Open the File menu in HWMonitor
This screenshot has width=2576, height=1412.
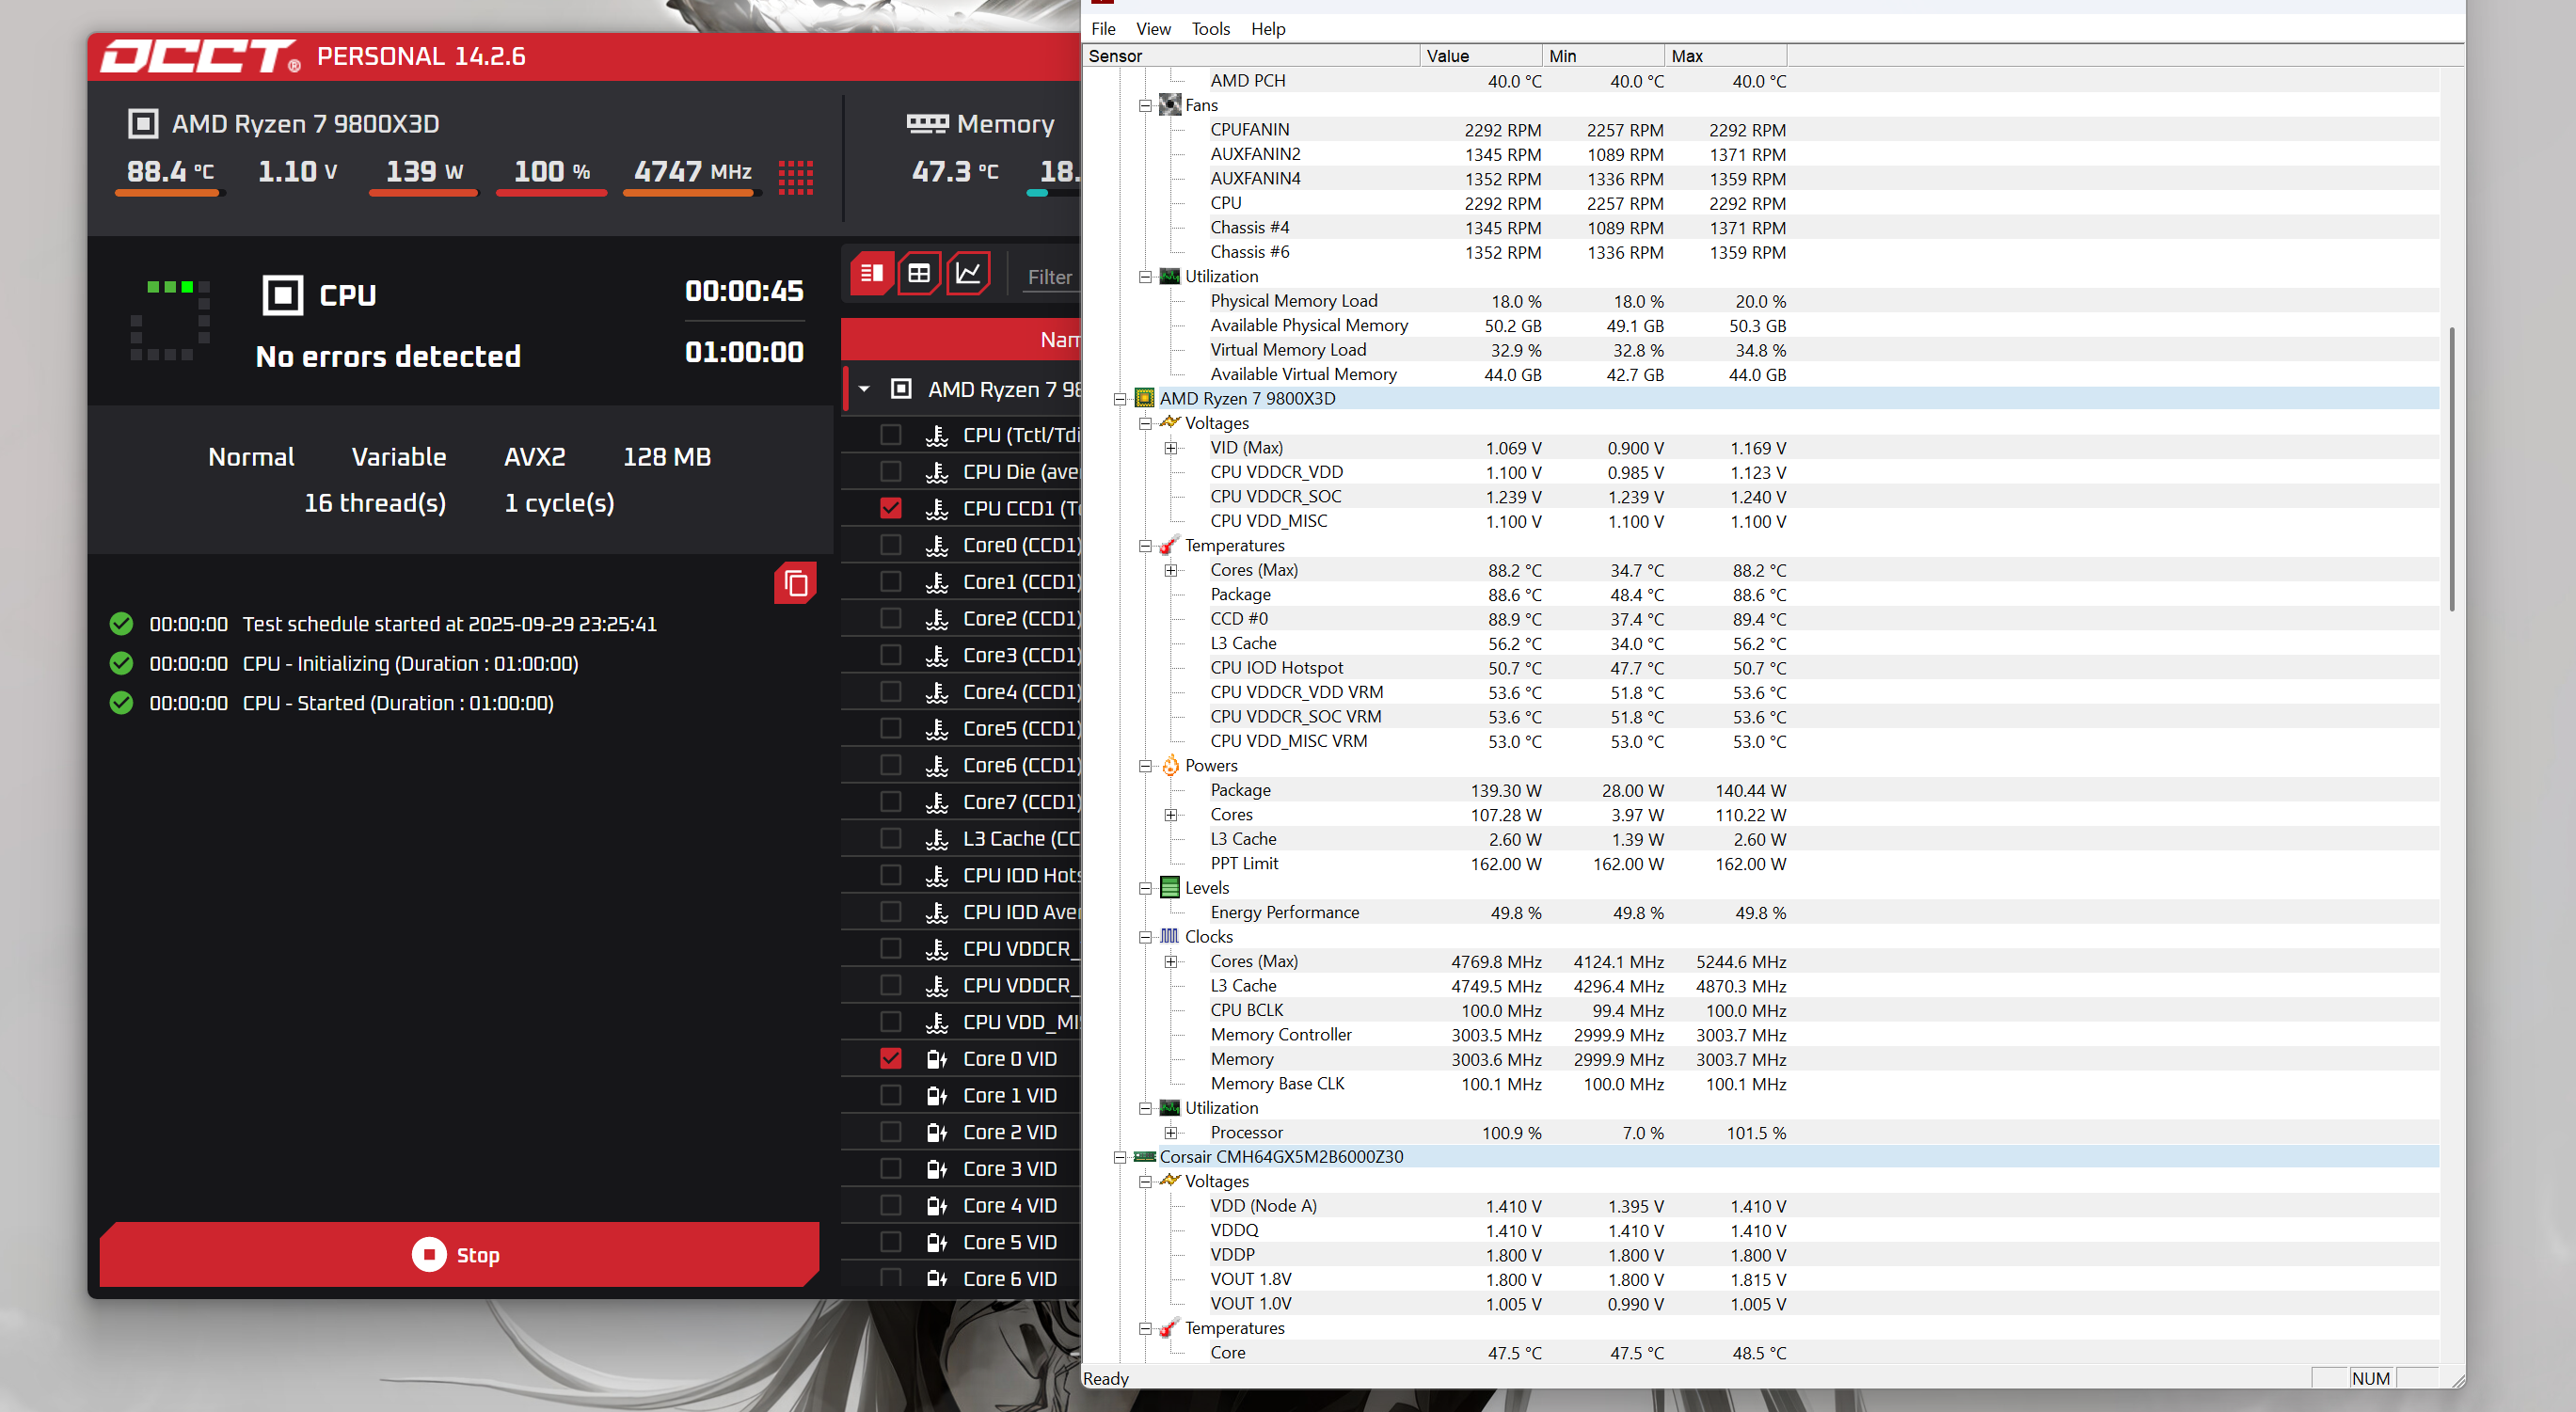[x=1103, y=29]
